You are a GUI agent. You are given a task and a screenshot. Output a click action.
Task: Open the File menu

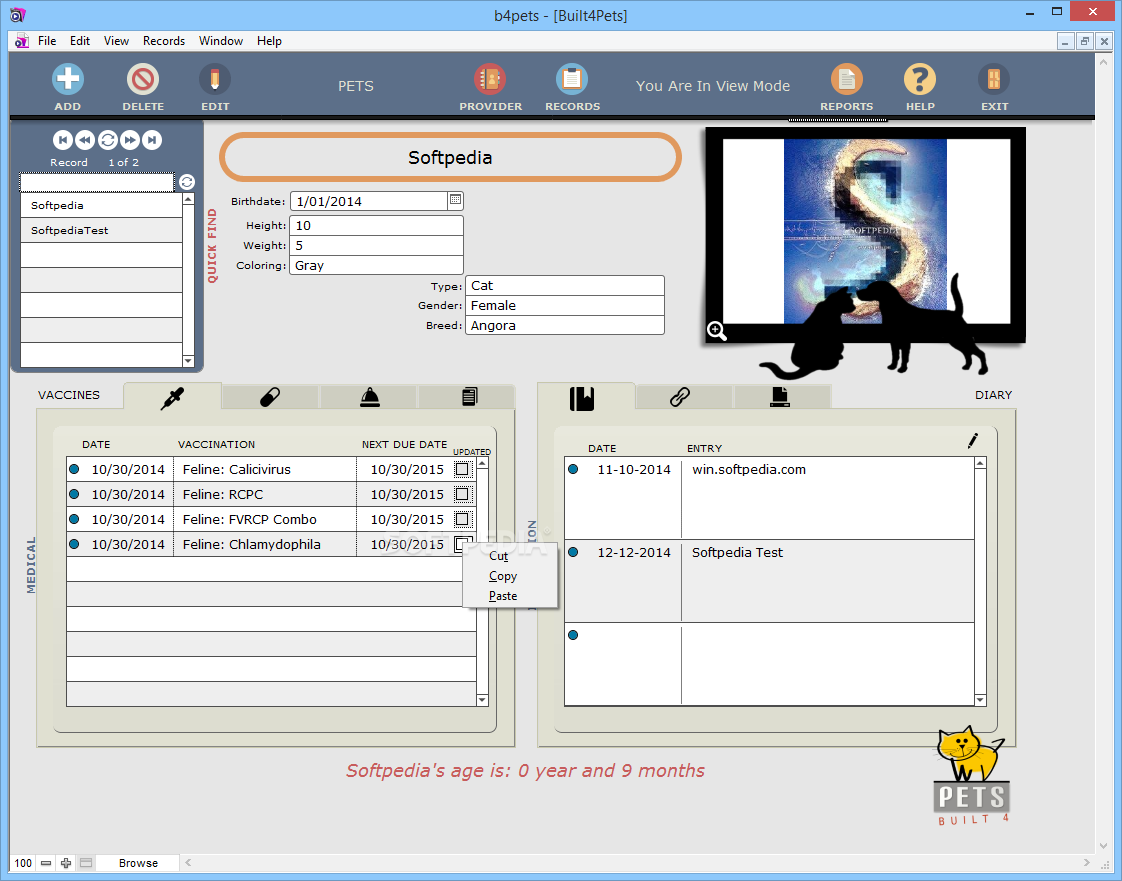coord(47,41)
